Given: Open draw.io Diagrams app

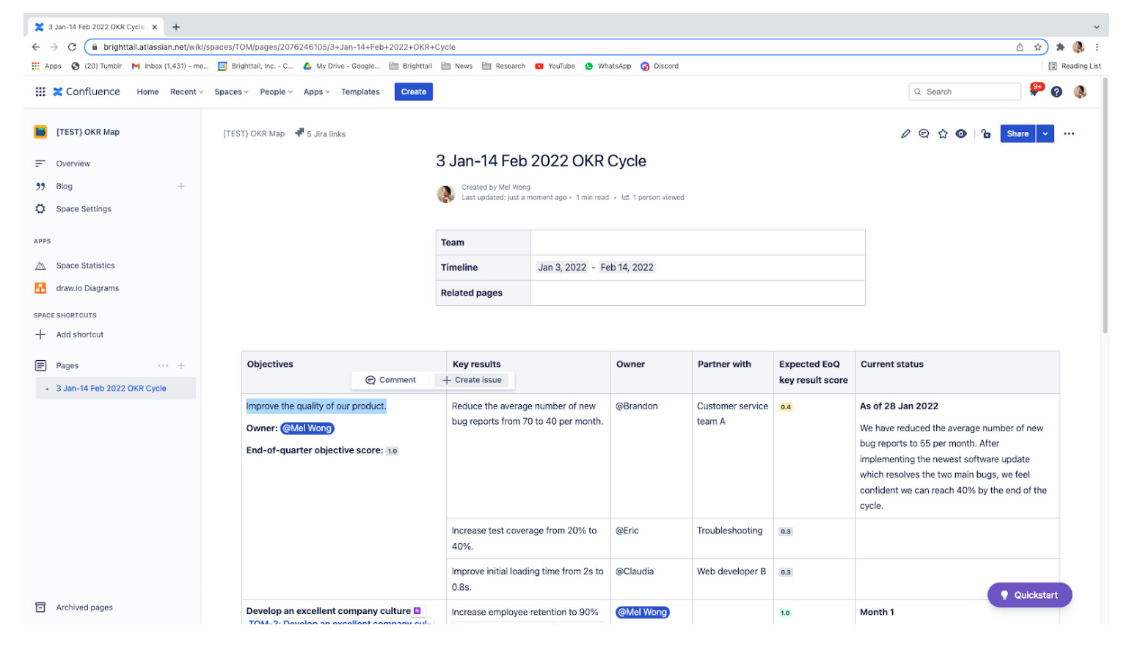Looking at the screenshot, I should click(x=87, y=288).
